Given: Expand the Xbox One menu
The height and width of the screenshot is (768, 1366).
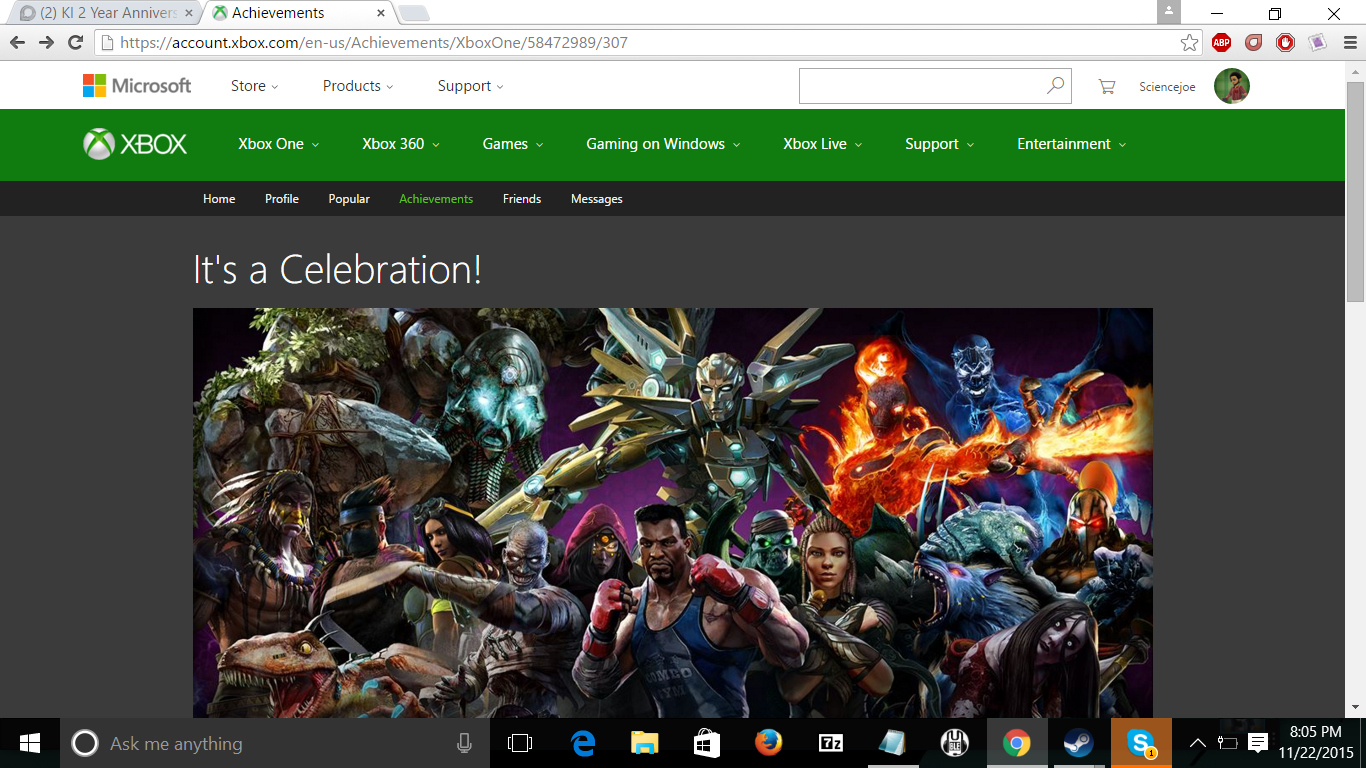Looking at the screenshot, I should pyautogui.click(x=278, y=144).
